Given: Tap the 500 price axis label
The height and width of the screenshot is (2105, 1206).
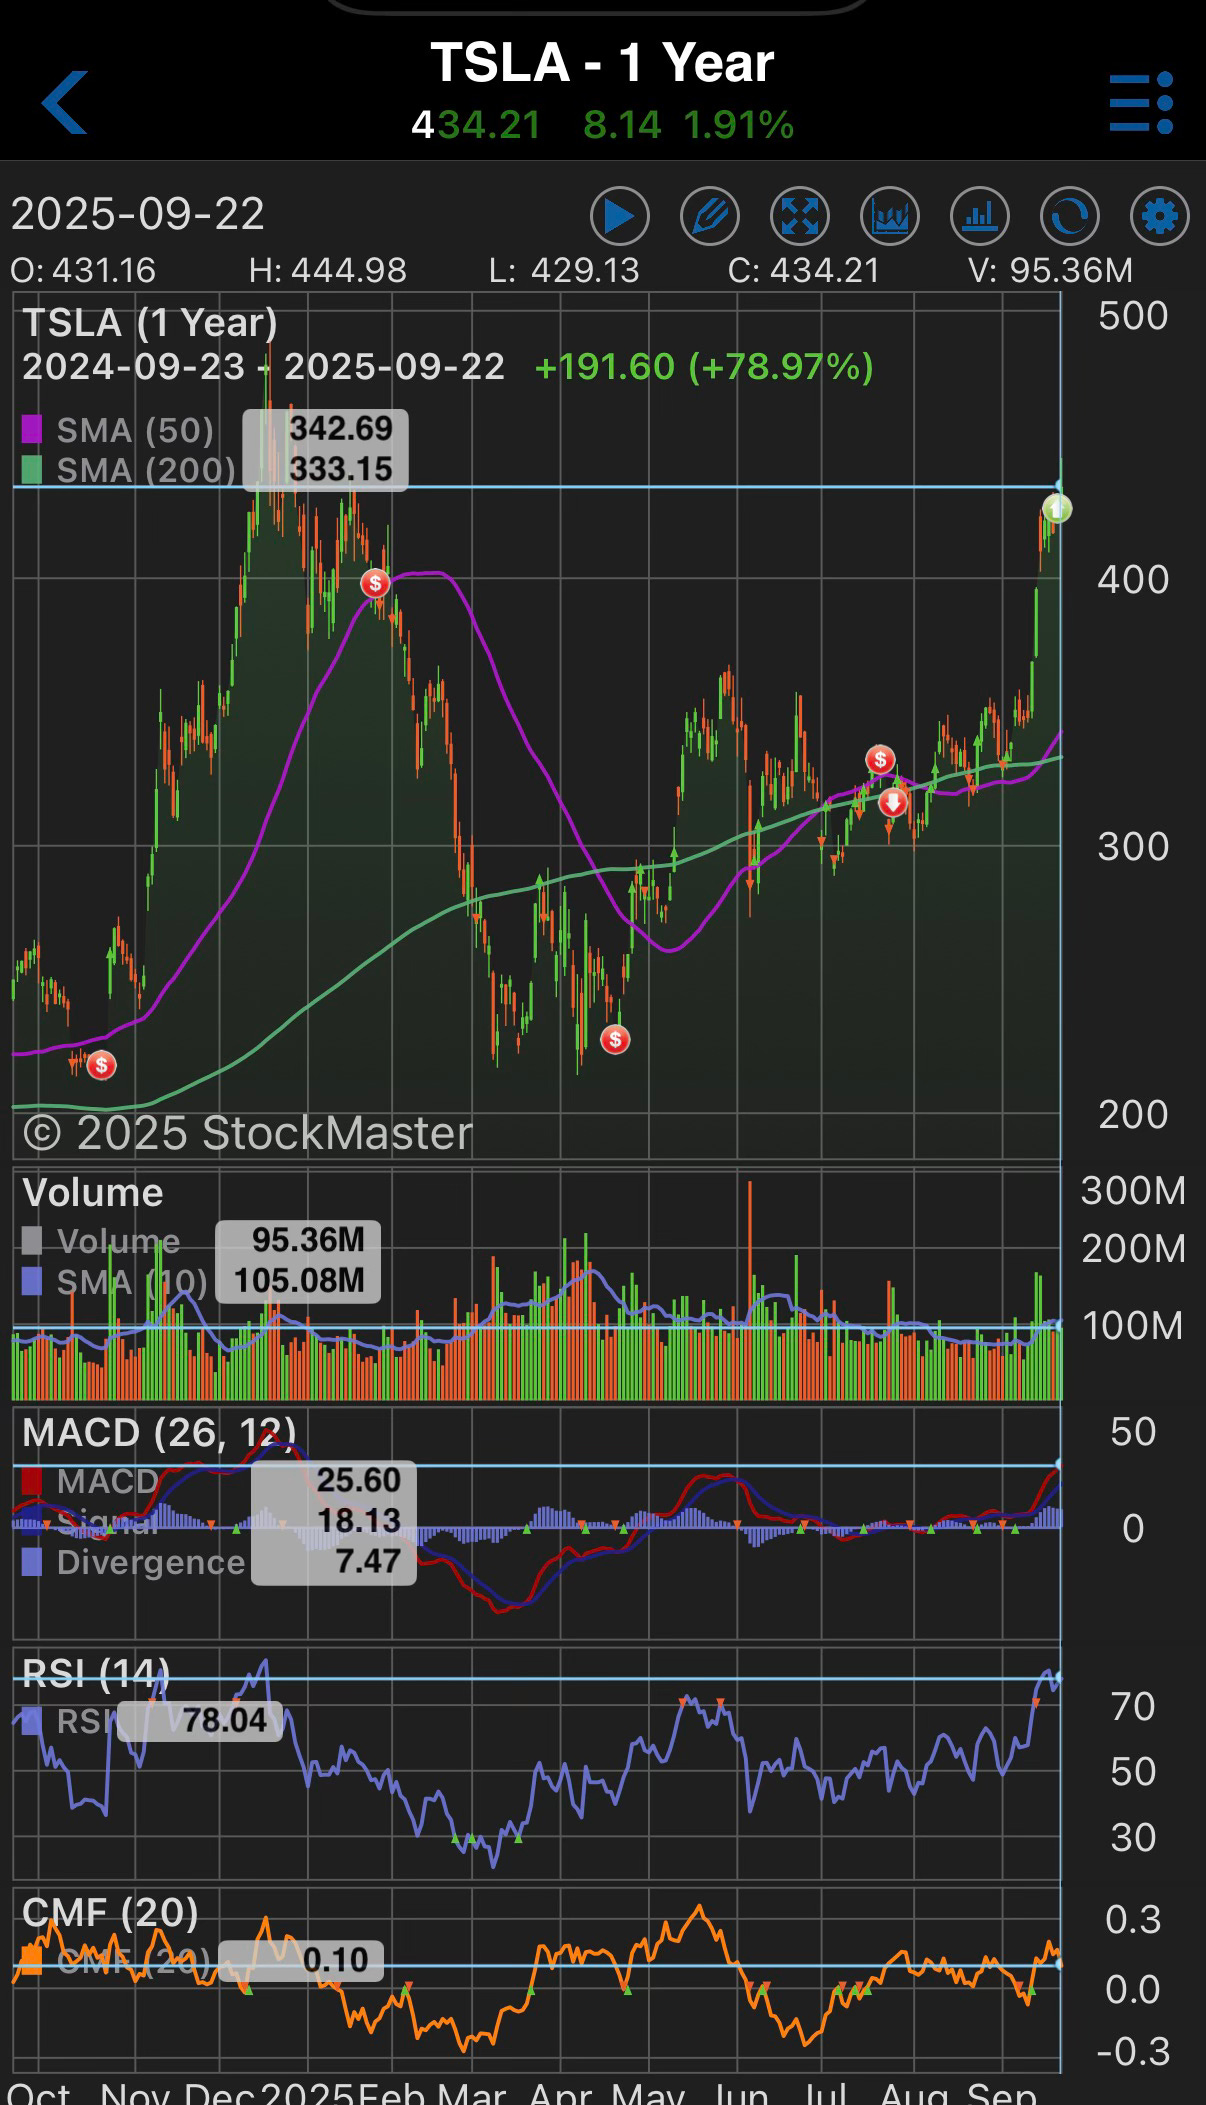Looking at the screenshot, I should pyautogui.click(x=1133, y=316).
